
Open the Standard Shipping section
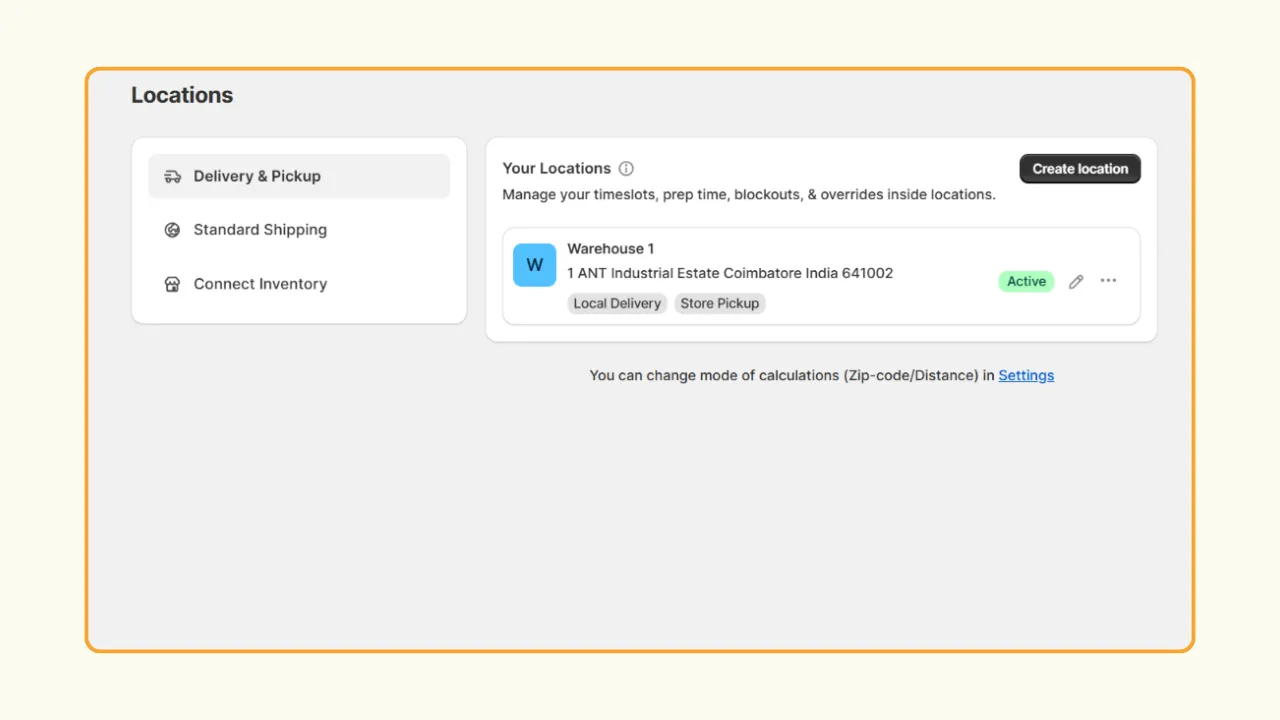[x=299, y=230]
